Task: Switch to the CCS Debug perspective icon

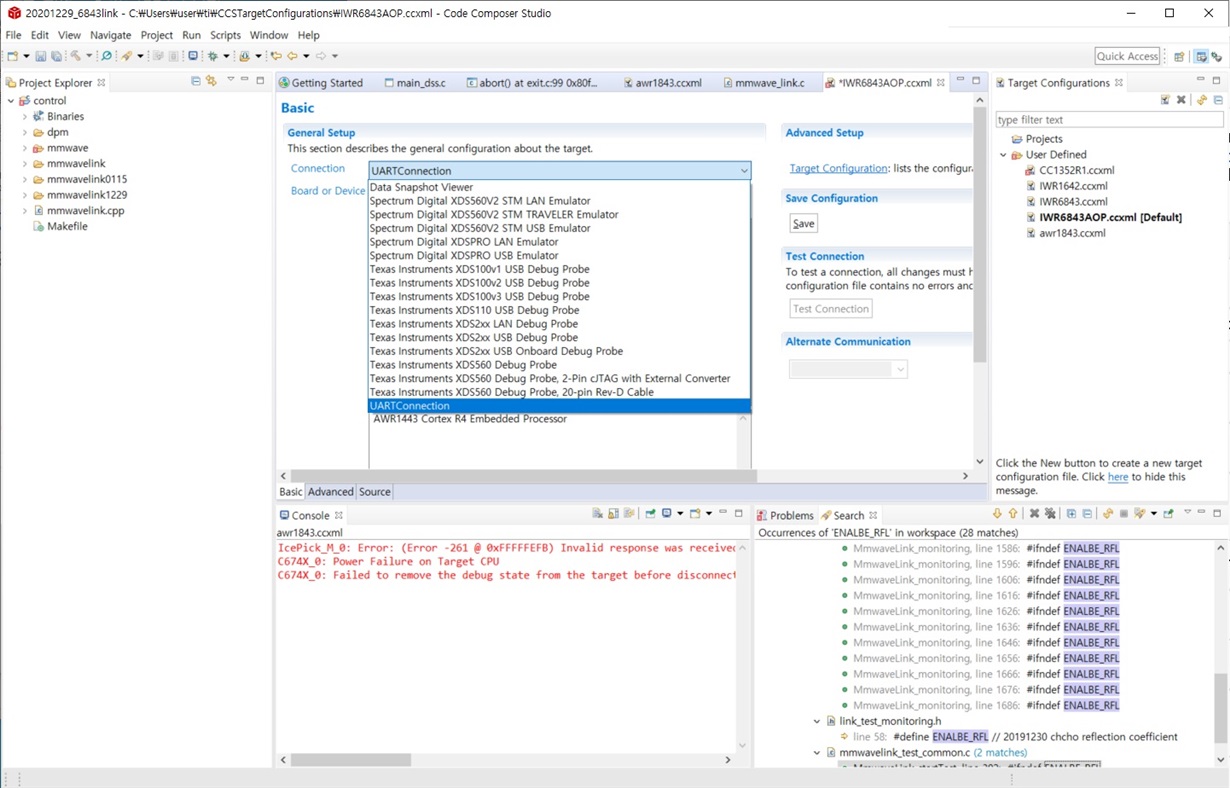Action: (x=1217, y=57)
